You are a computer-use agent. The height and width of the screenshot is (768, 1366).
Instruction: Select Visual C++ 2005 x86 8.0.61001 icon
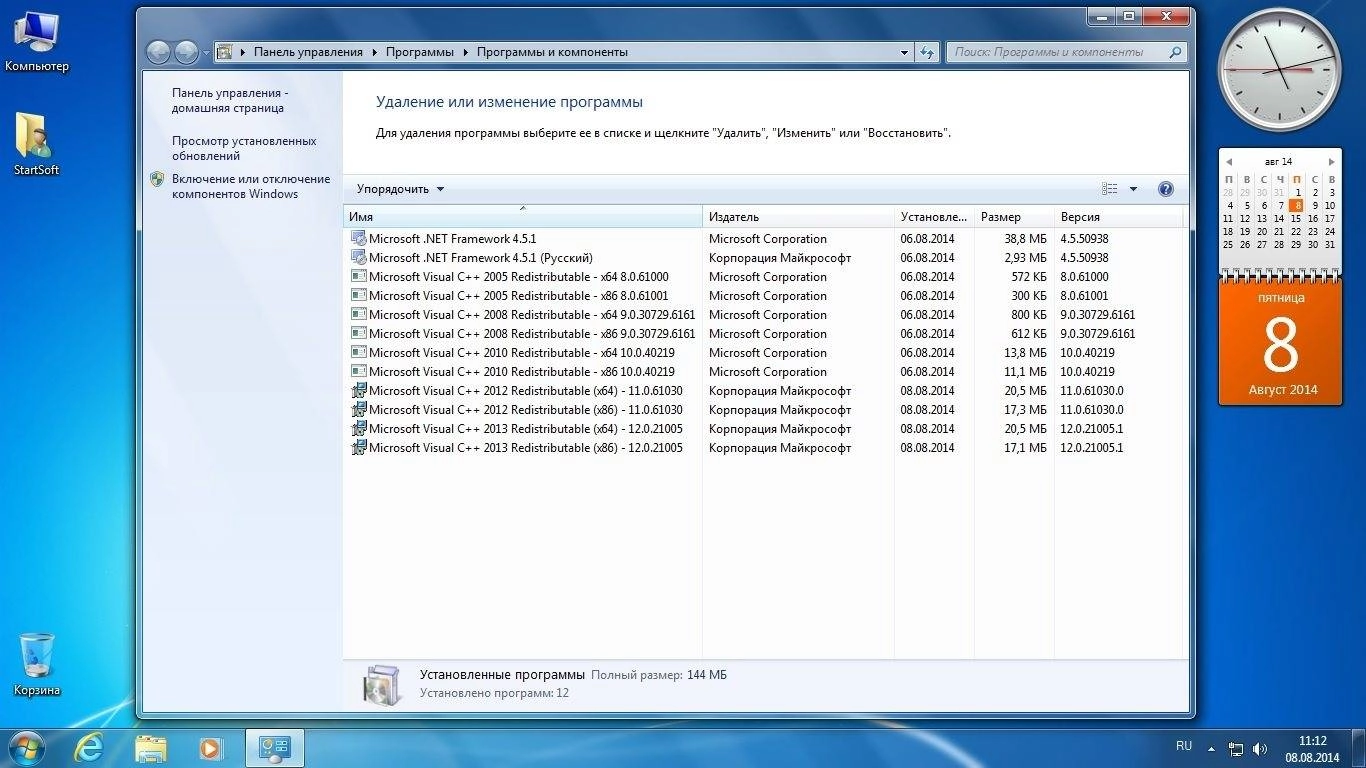click(x=359, y=296)
